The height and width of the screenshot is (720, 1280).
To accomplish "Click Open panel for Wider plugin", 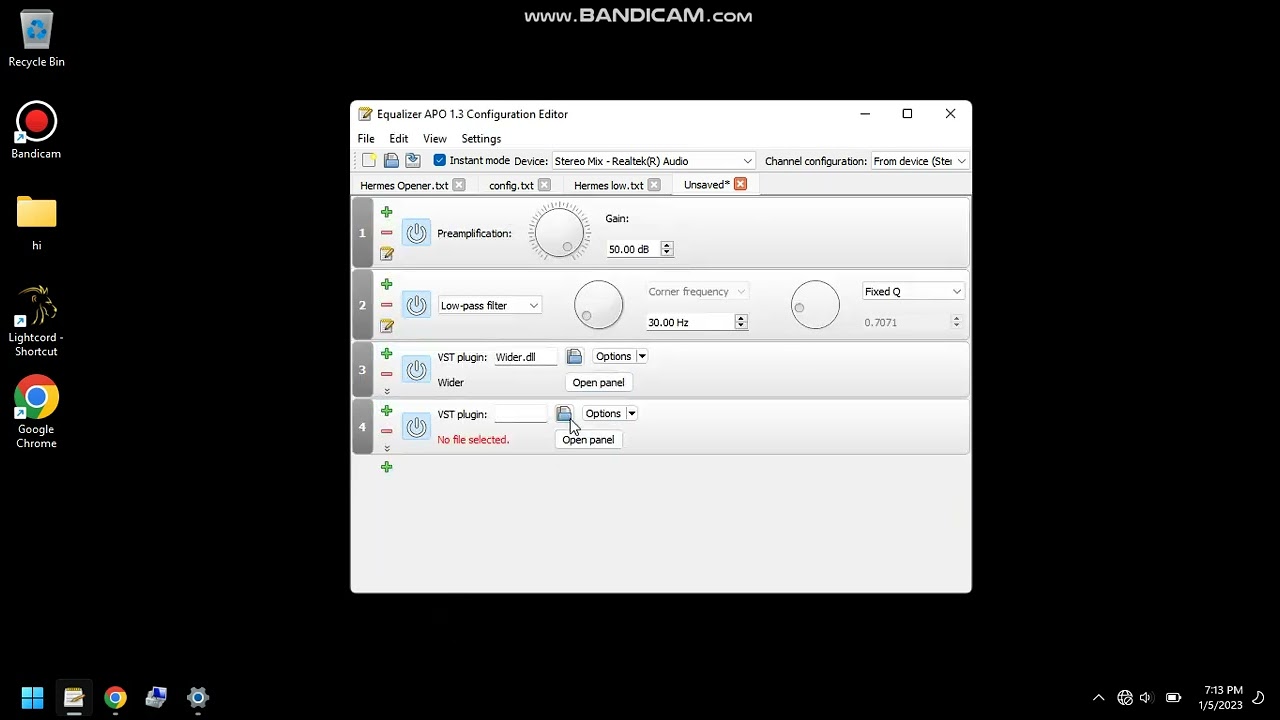I will 598,383.
